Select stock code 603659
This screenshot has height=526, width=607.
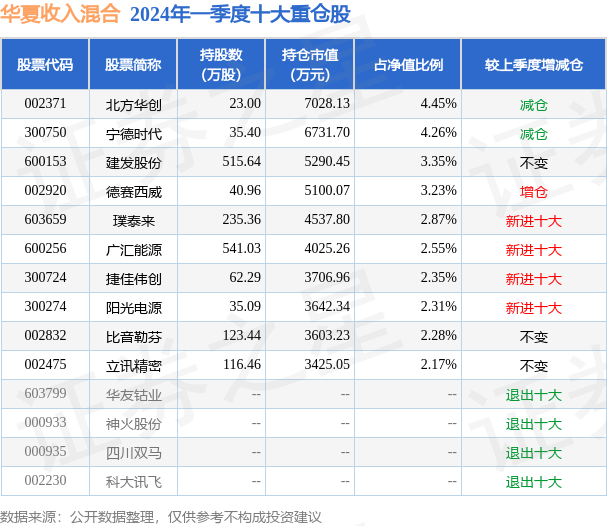45,220
